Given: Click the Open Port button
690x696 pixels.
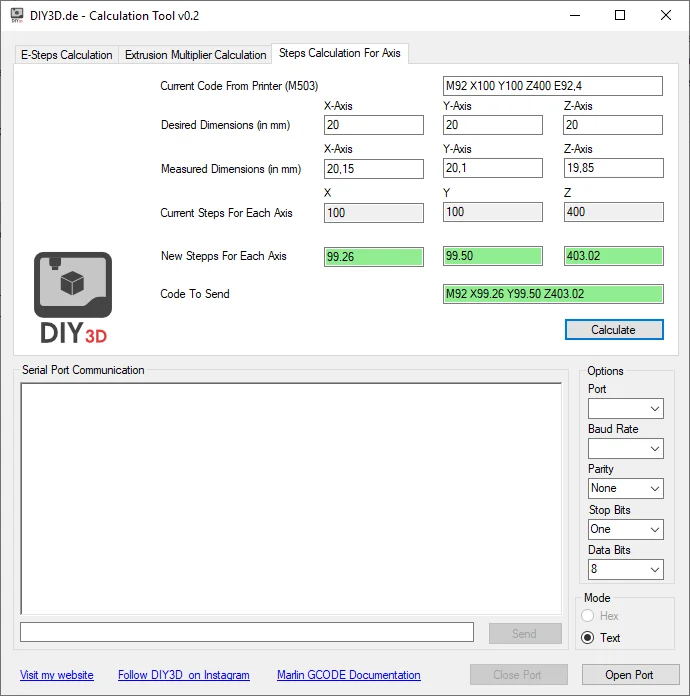Looking at the screenshot, I should coord(631,675).
